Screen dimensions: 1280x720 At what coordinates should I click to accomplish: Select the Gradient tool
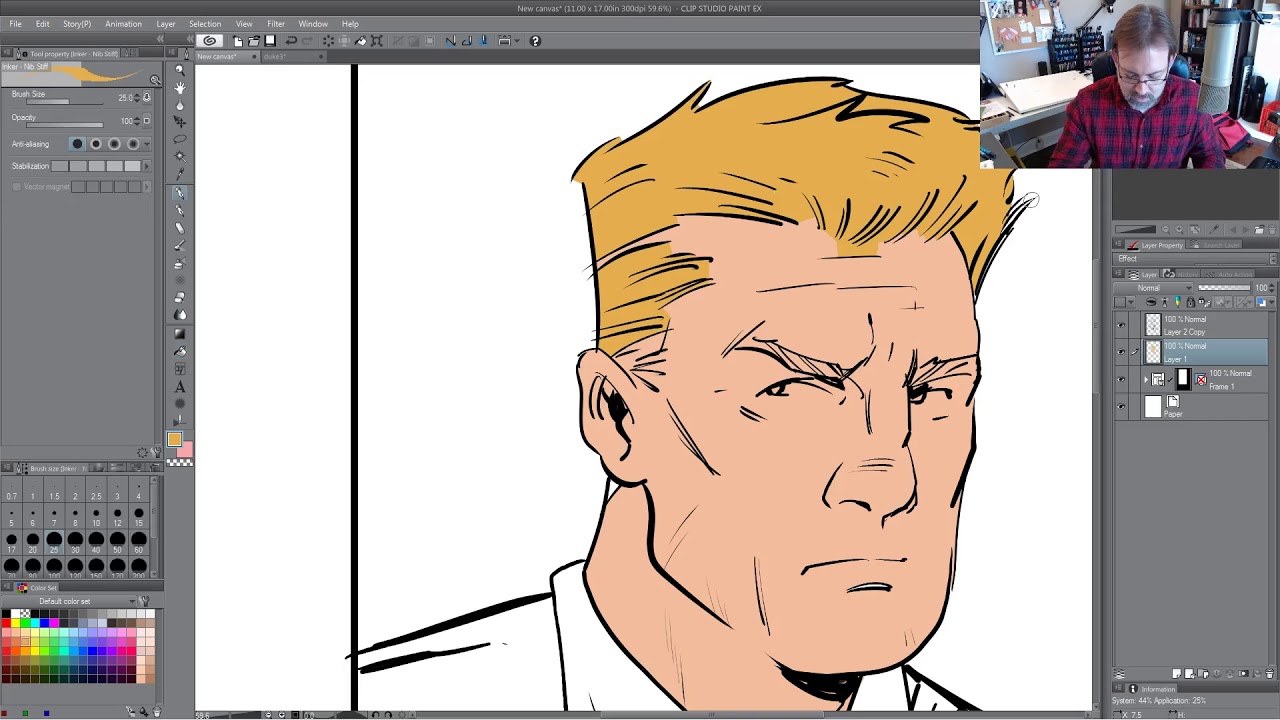[x=180, y=333]
